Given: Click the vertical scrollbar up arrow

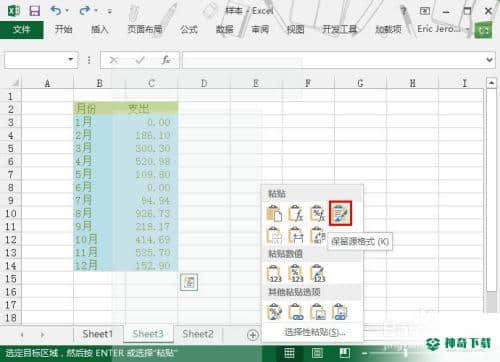Looking at the screenshot, I should pyautogui.click(x=491, y=83).
